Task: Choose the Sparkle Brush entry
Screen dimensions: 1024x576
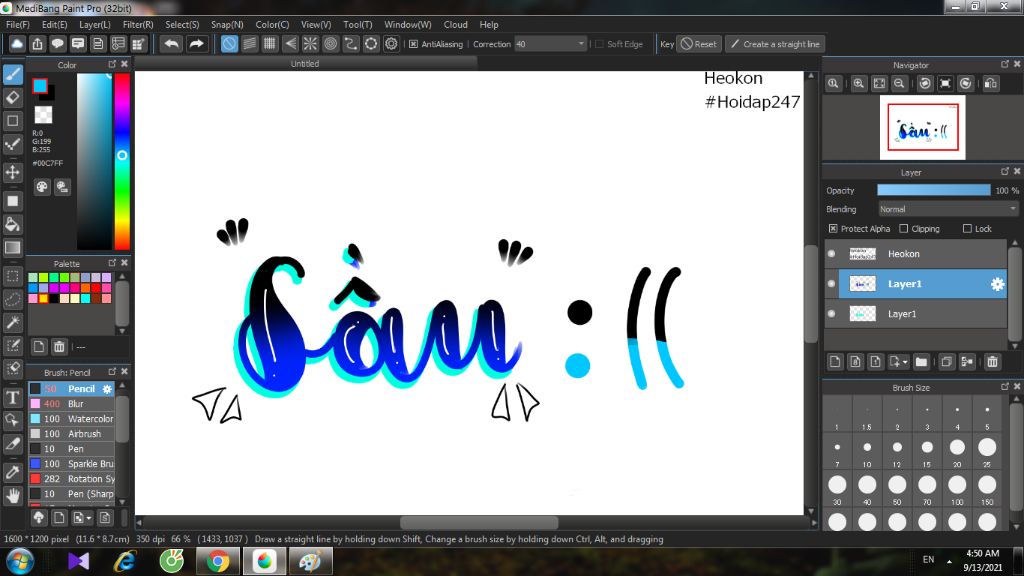Action: 71,464
